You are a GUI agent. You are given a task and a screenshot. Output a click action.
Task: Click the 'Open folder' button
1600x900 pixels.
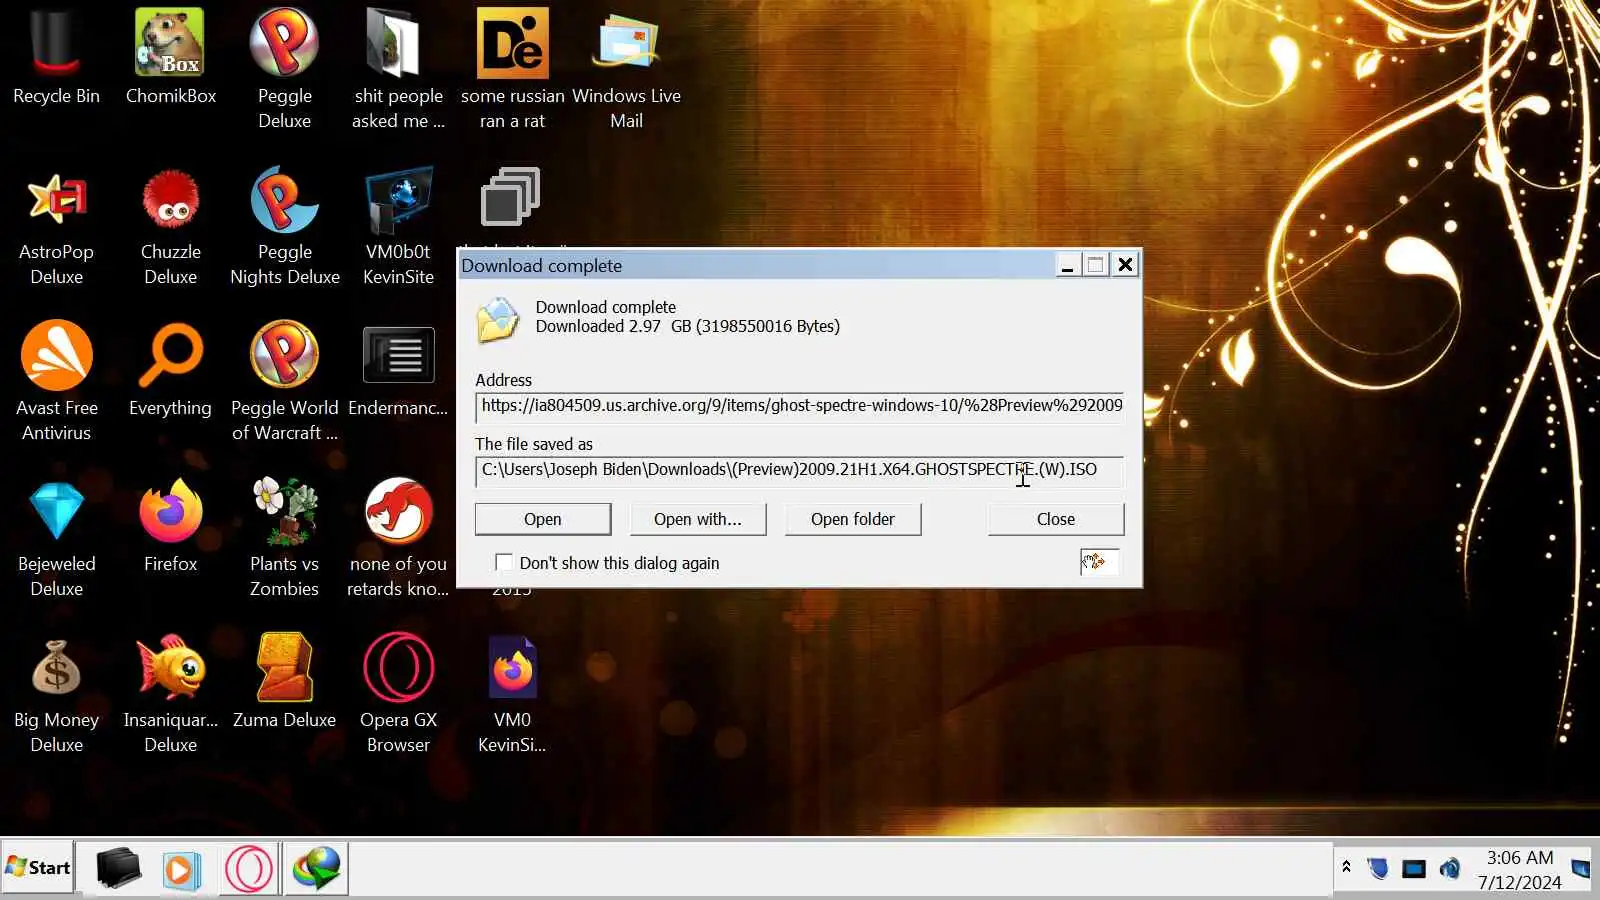tap(853, 519)
